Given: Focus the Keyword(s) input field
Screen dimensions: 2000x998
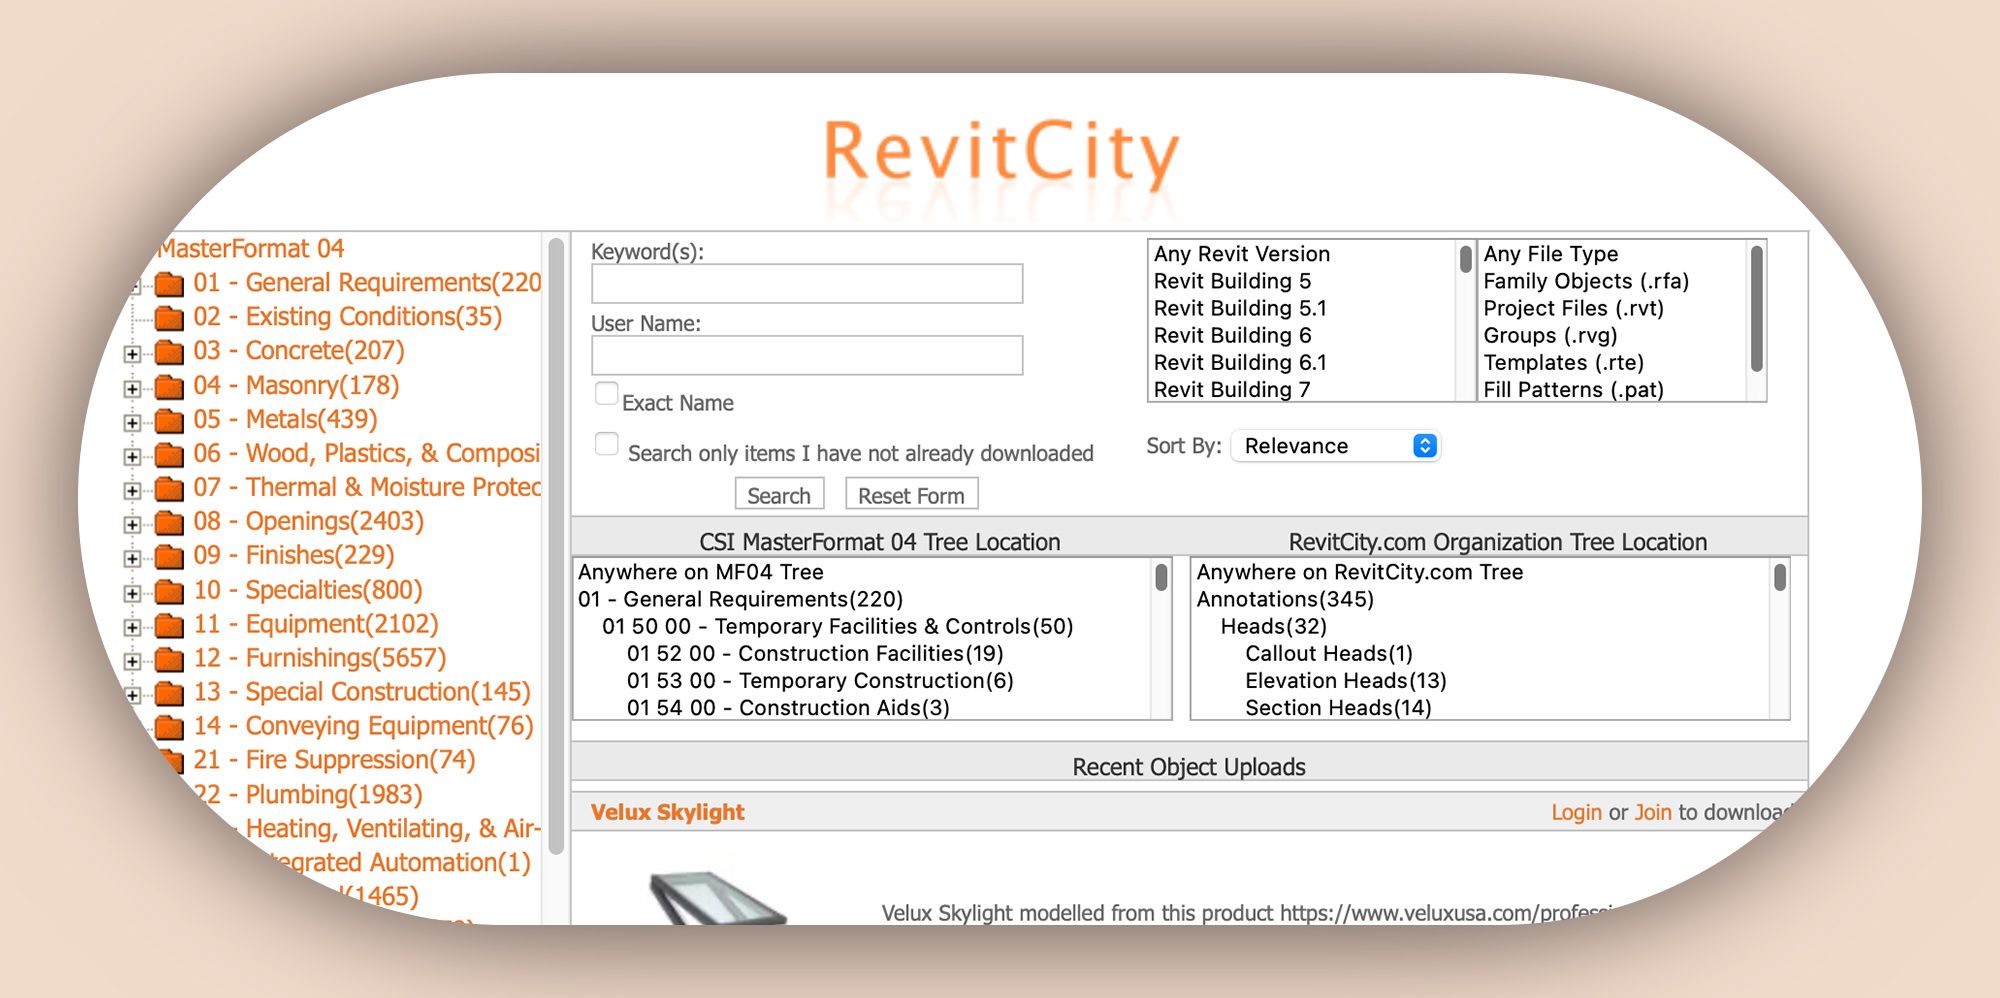Looking at the screenshot, I should (x=806, y=284).
